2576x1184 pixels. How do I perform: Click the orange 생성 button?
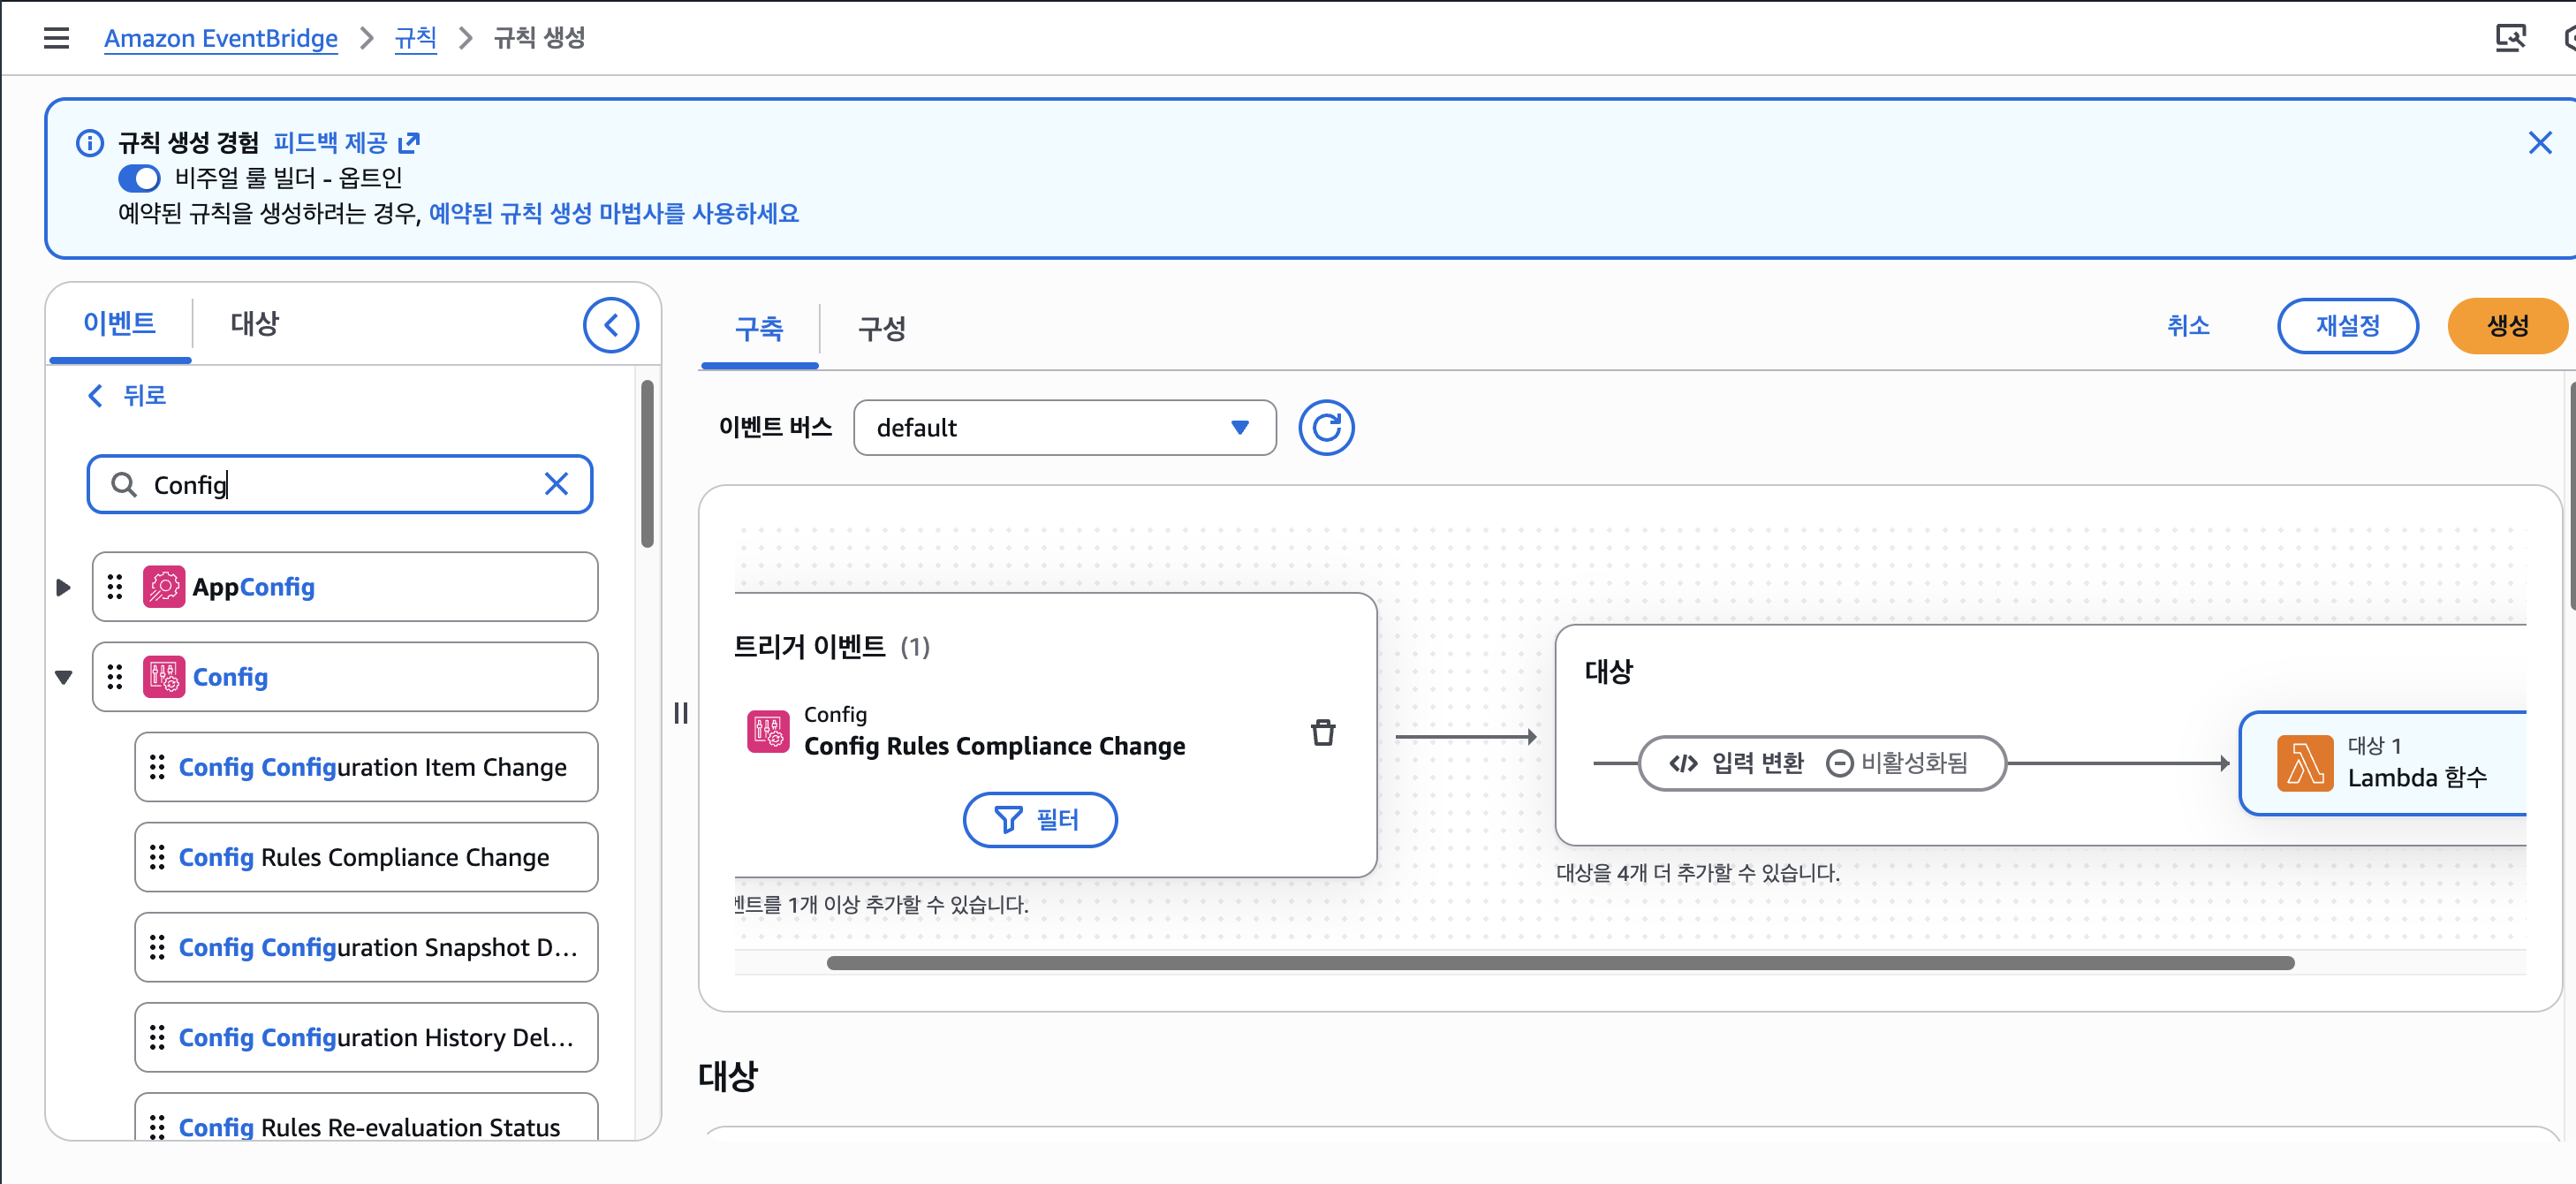[x=2506, y=326]
